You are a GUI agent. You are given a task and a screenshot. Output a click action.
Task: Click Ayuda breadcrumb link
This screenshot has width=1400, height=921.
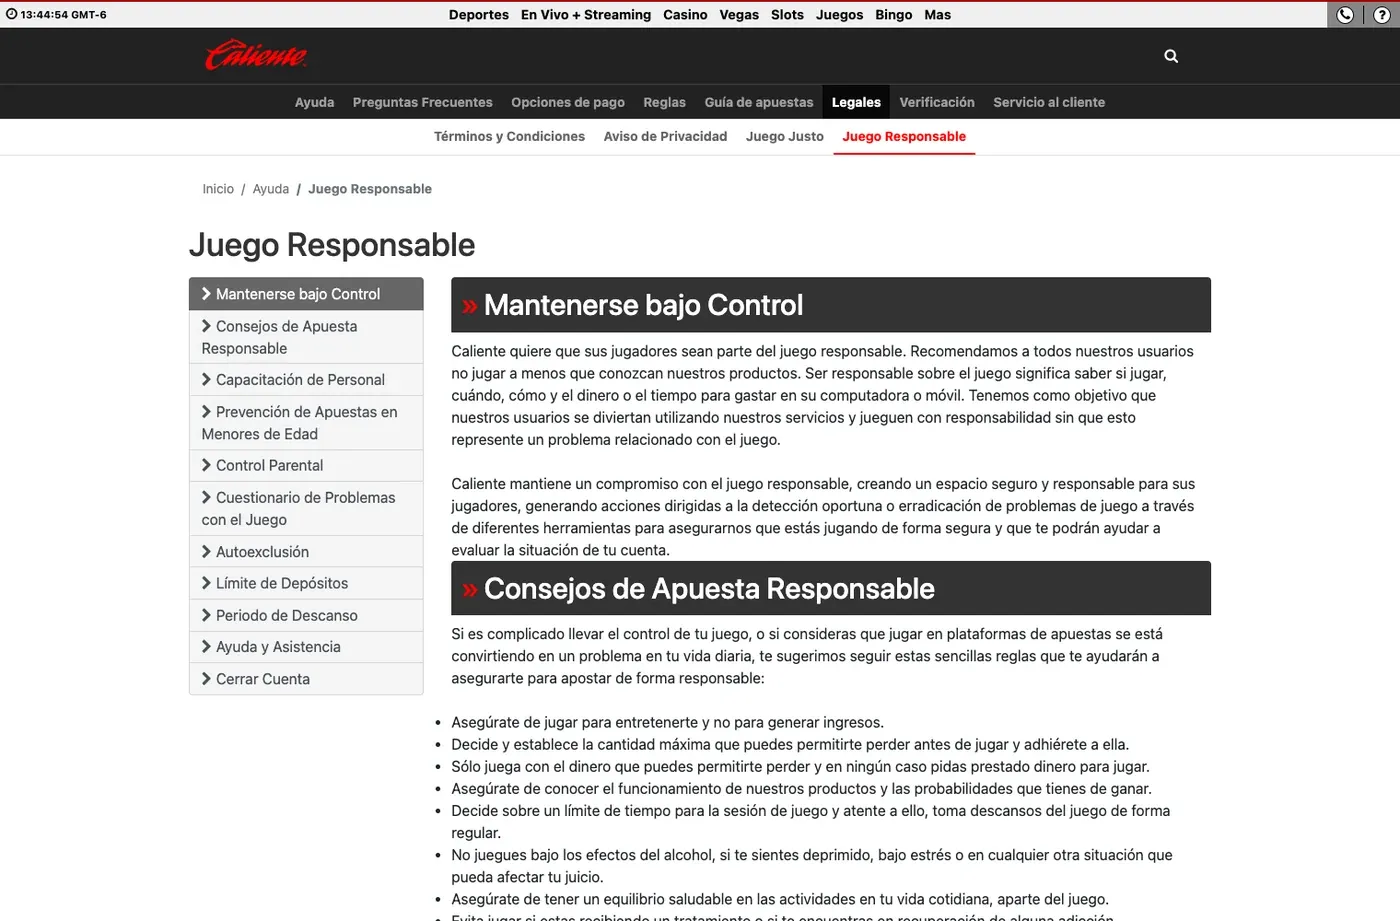coord(271,189)
